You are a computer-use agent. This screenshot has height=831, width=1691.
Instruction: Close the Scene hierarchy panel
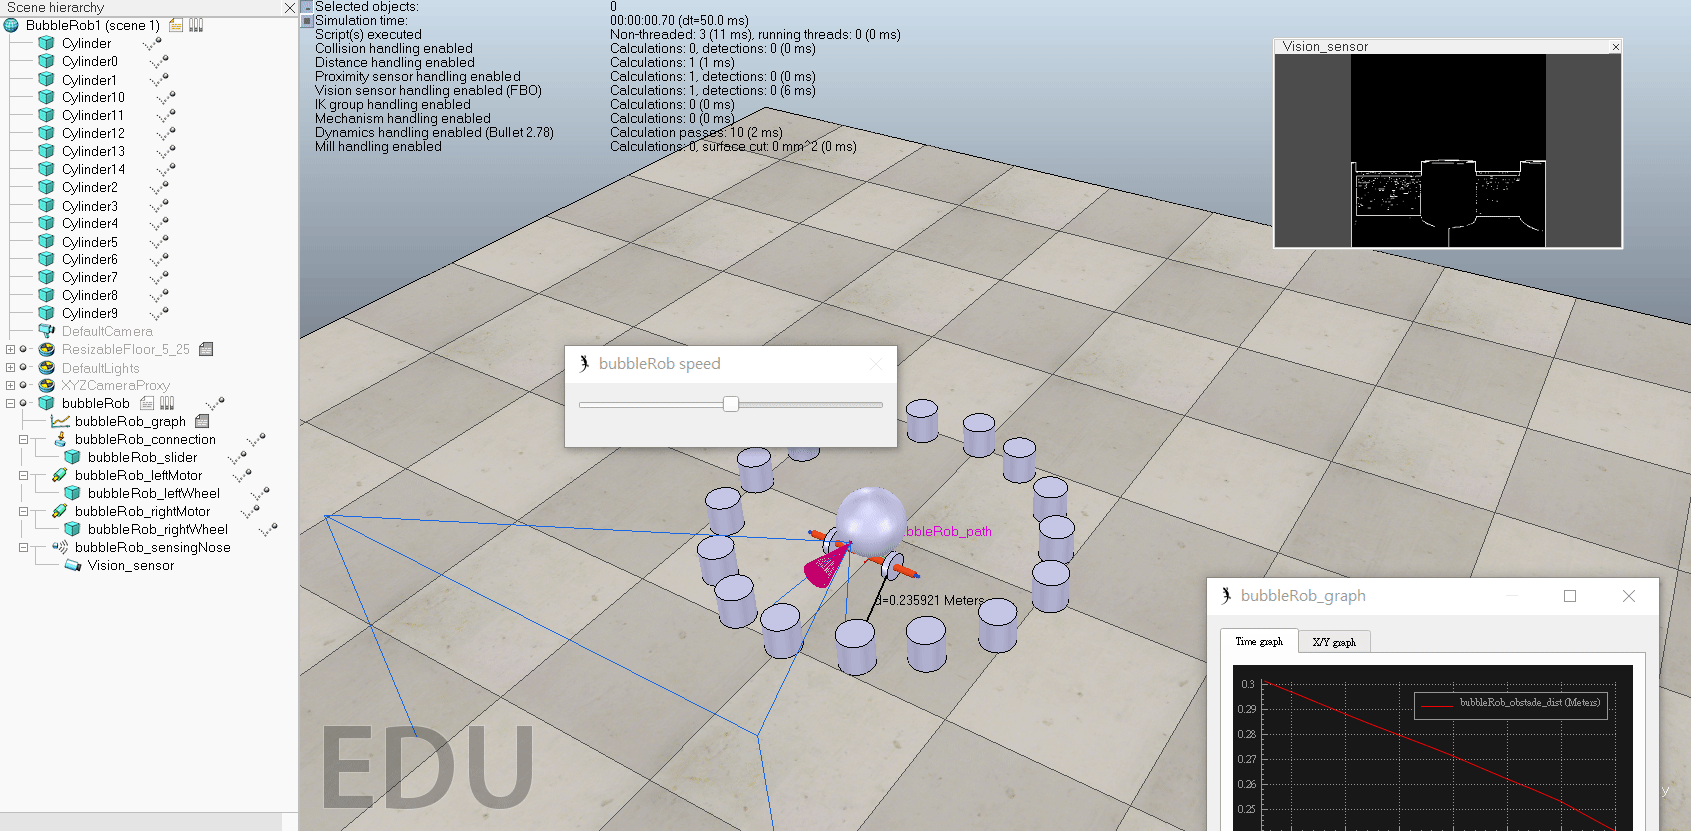click(x=290, y=8)
